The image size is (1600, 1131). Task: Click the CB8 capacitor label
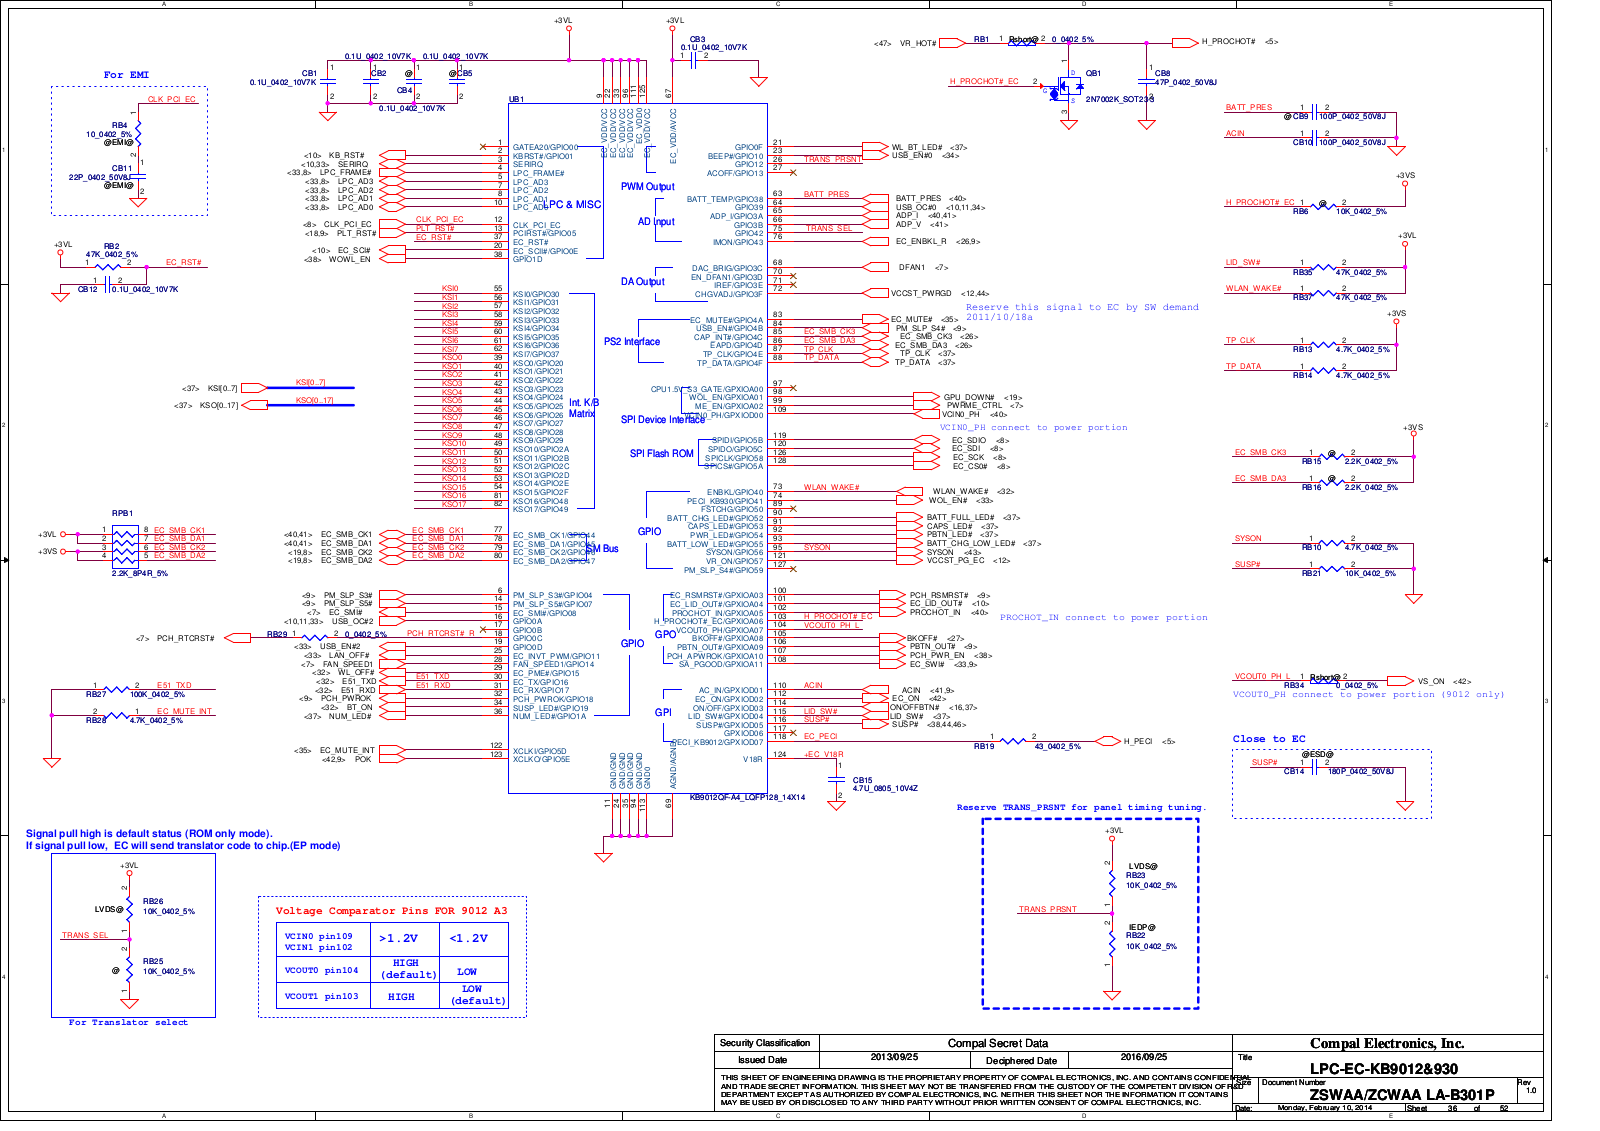pos(1162,73)
